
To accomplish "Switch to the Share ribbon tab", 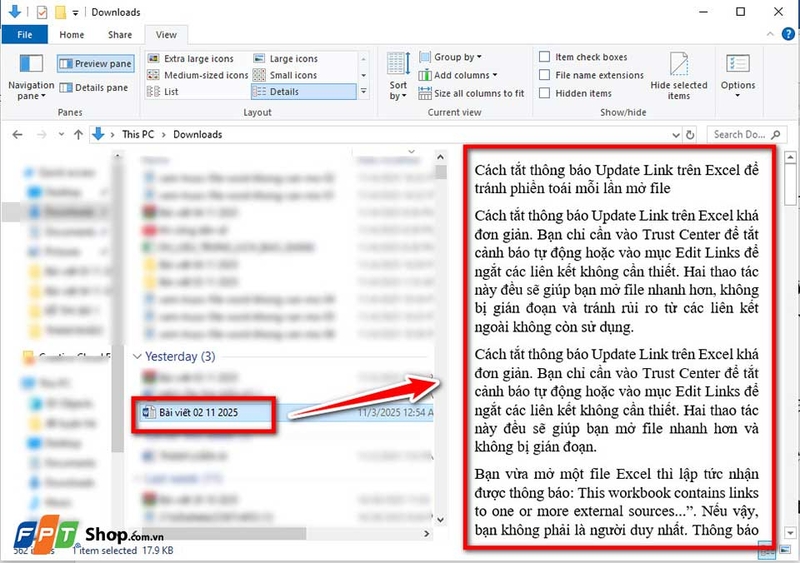I will [x=120, y=35].
